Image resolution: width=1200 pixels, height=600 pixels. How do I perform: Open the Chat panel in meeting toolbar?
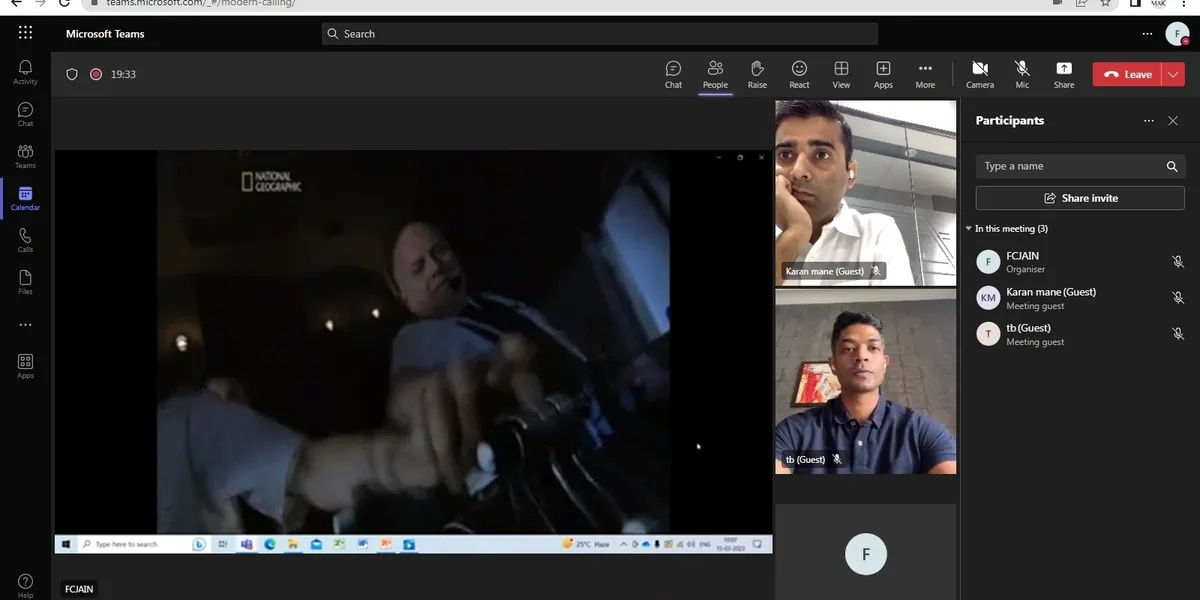tap(673, 74)
